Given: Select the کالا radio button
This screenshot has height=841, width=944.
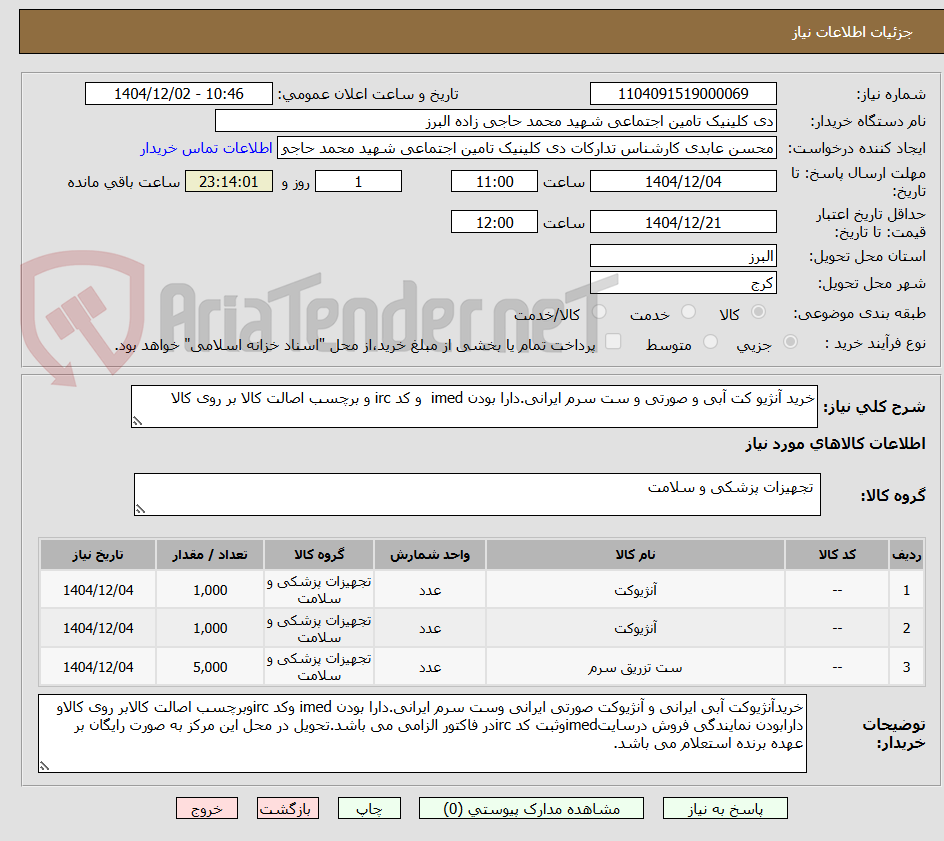Looking at the screenshot, I should [x=759, y=312].
